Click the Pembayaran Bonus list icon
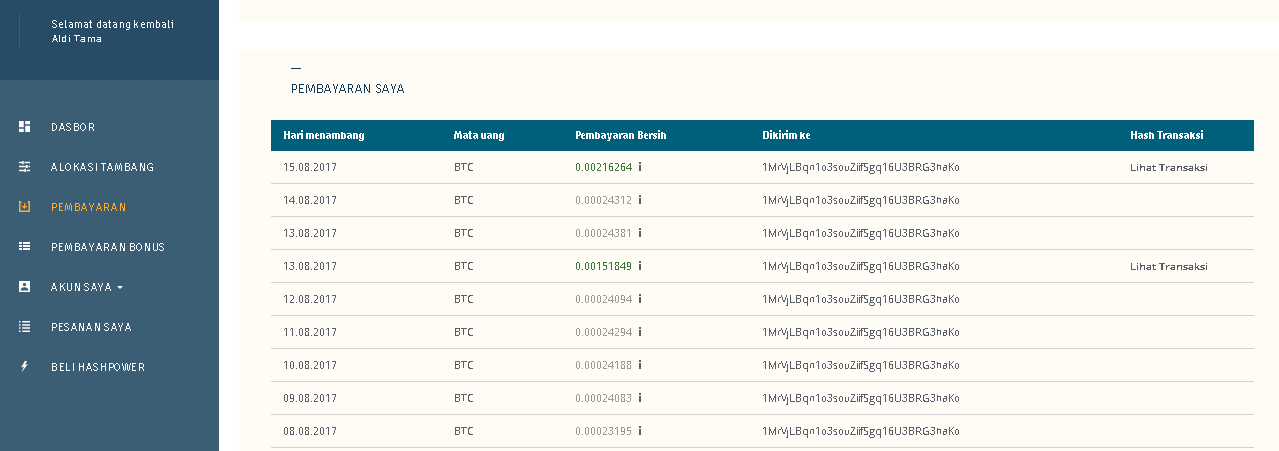The image size is (1279, 451). click(x=25, y=247)
